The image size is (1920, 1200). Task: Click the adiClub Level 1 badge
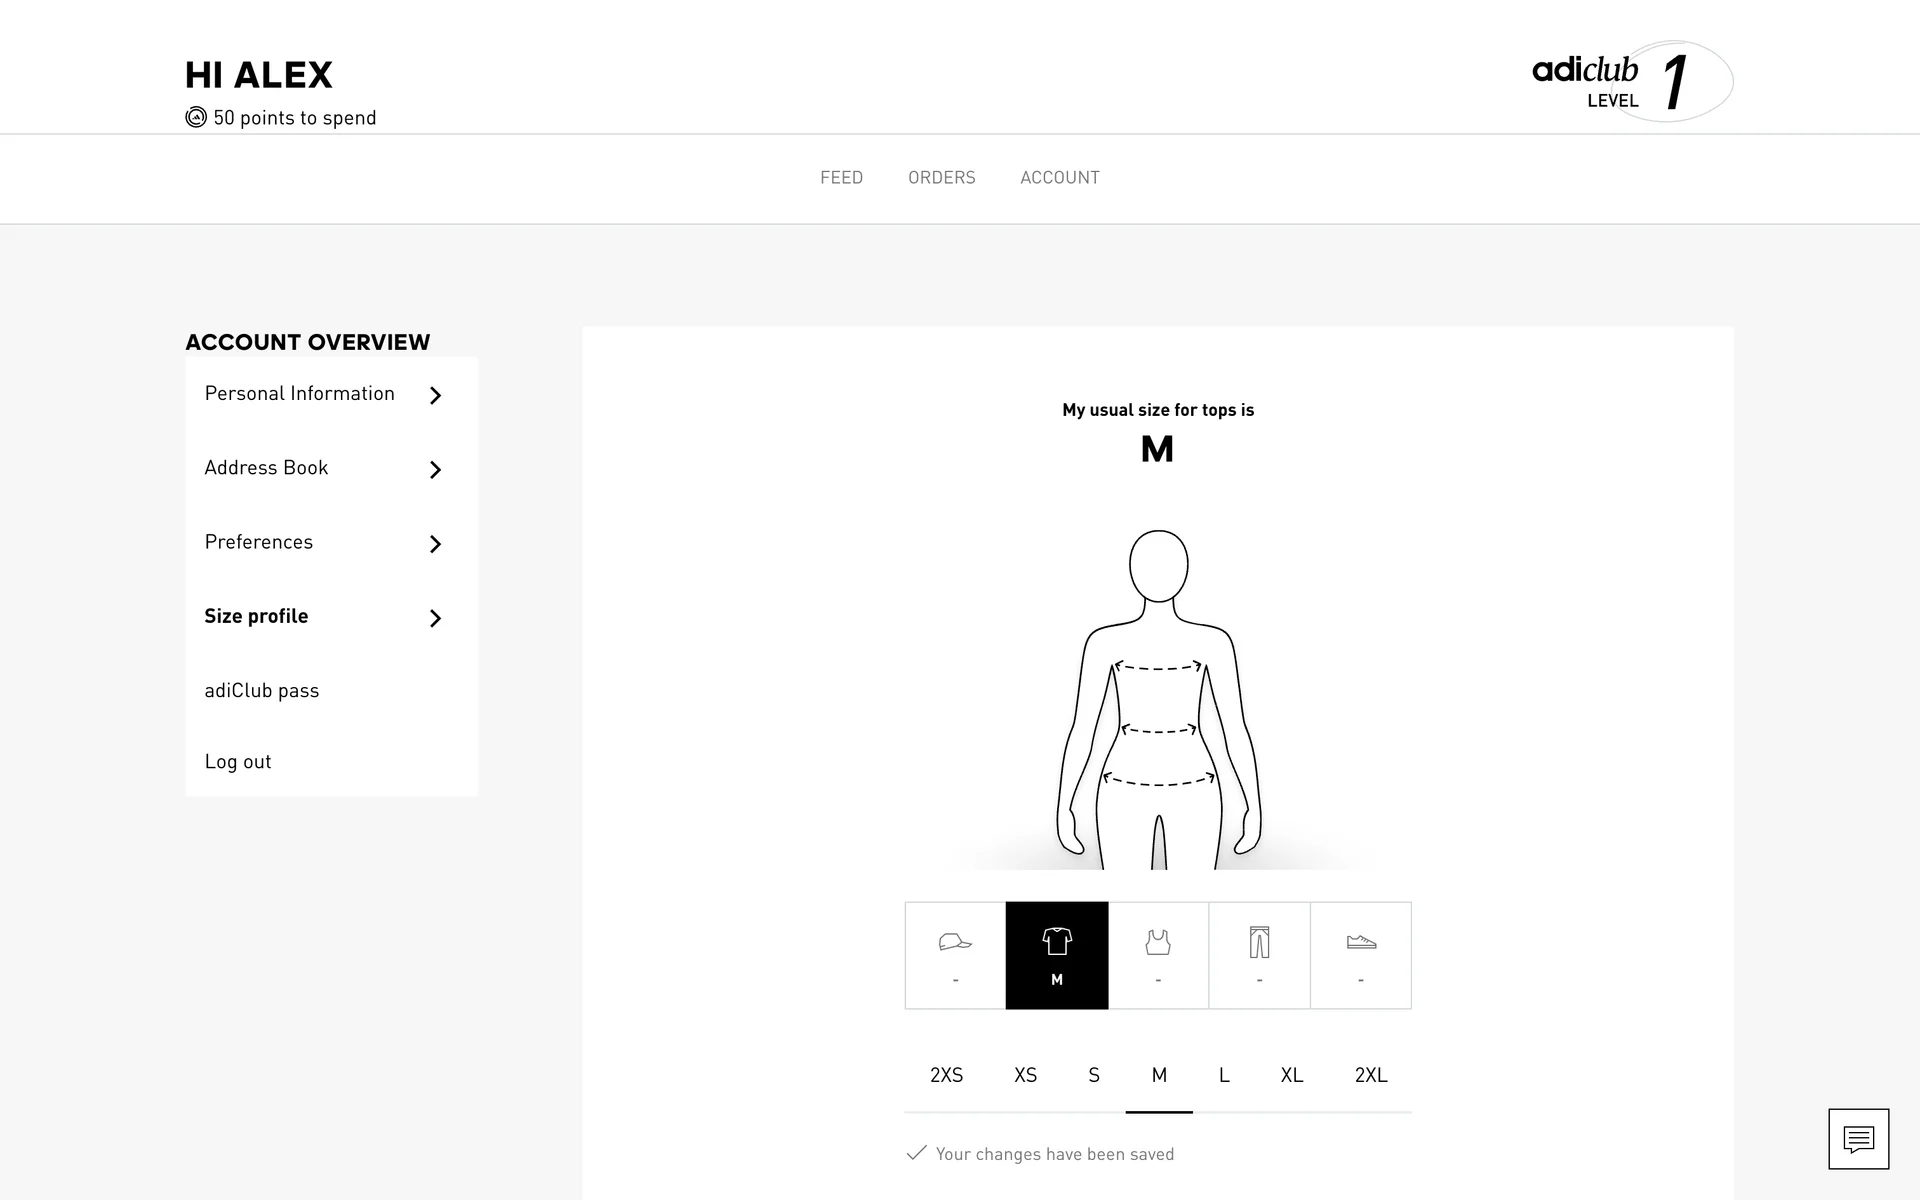(x=1632, y=81)
